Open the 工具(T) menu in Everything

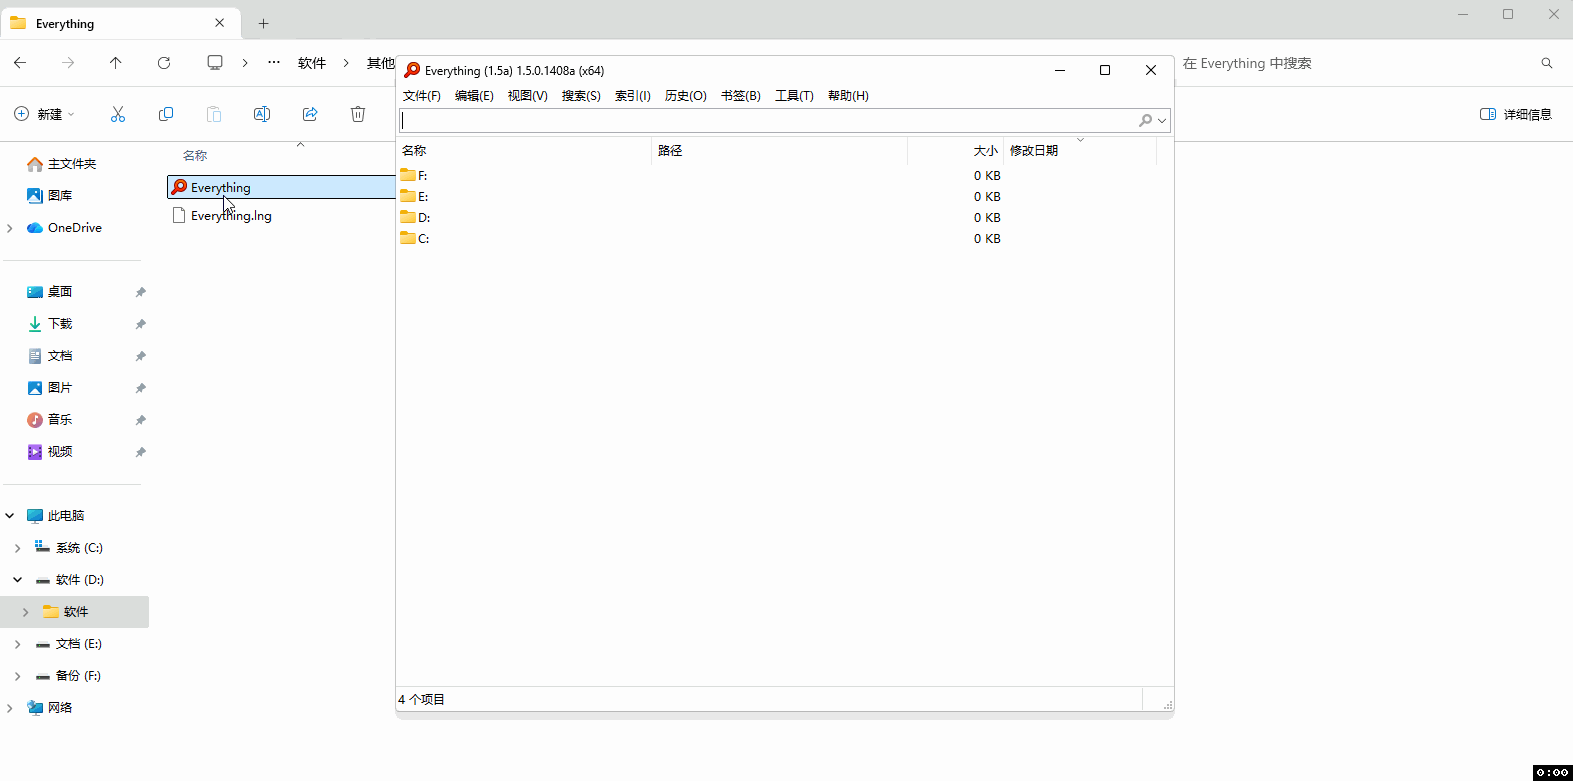click(x=794, y=96)
